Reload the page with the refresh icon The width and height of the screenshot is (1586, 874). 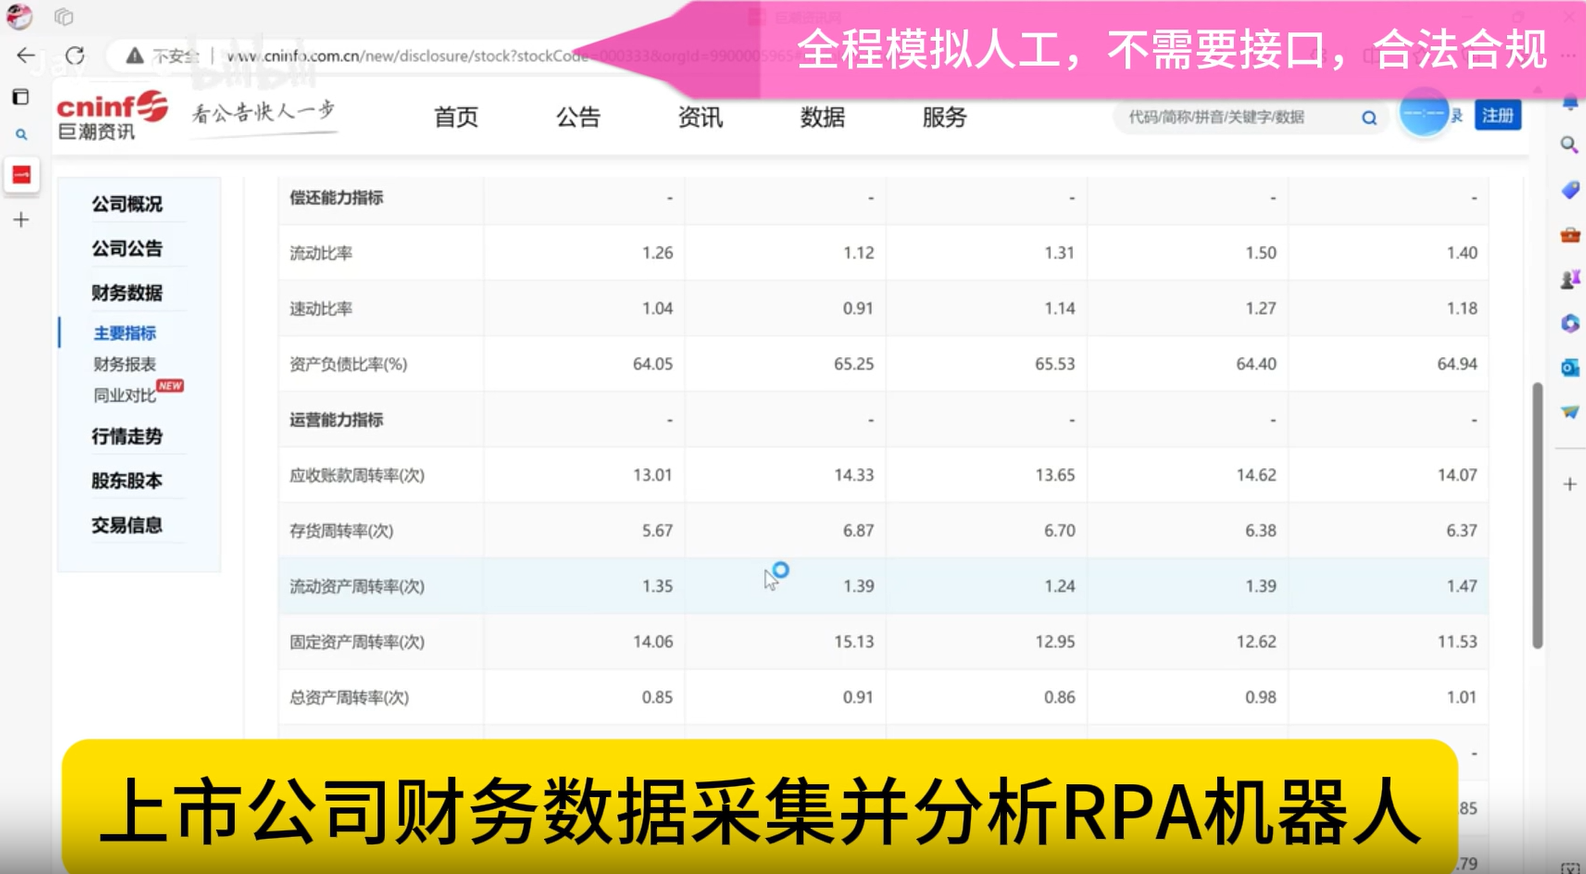[x=75, y=56]
